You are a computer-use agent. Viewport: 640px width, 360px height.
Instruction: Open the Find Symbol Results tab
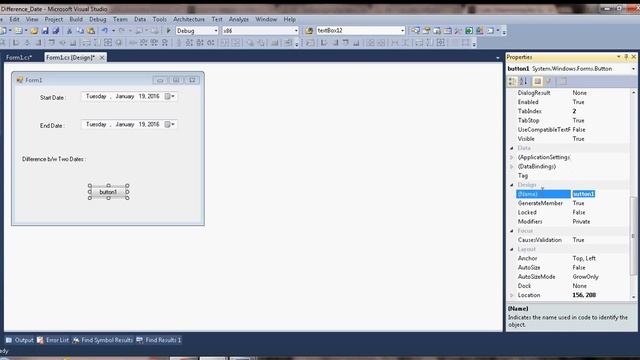point(103,340)
